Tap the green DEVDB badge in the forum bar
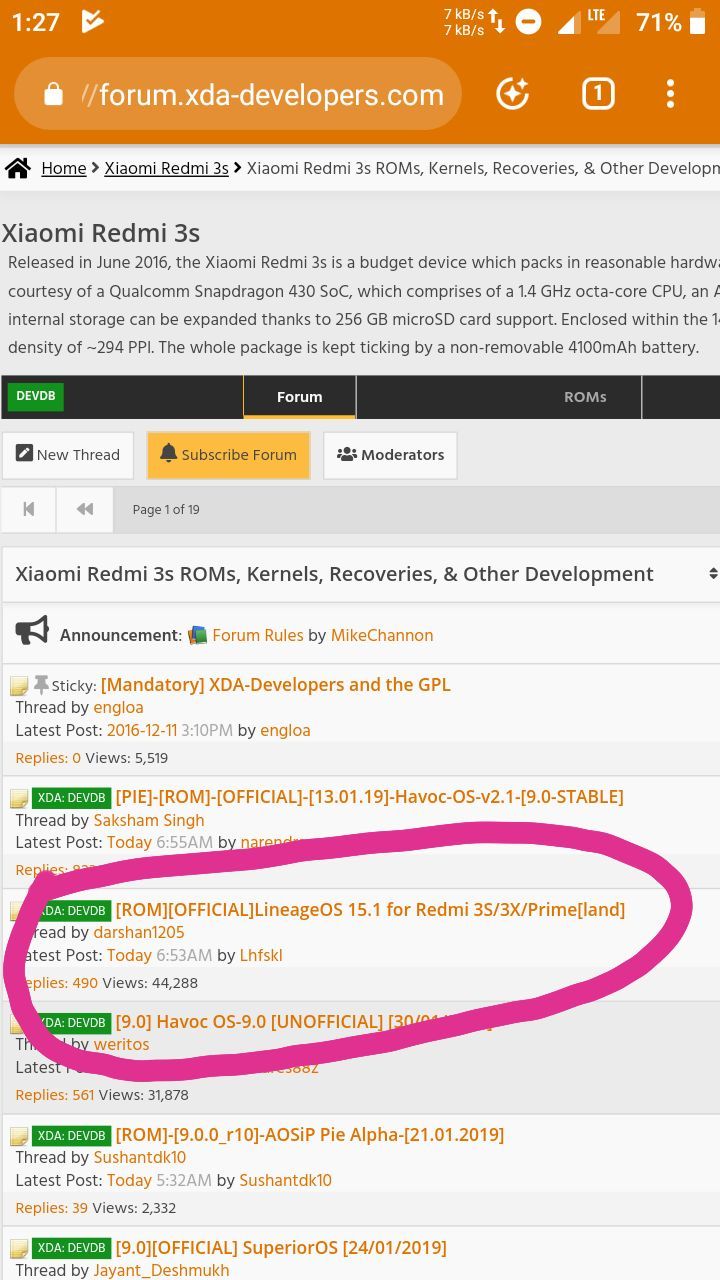 click(x=36, y=396)
